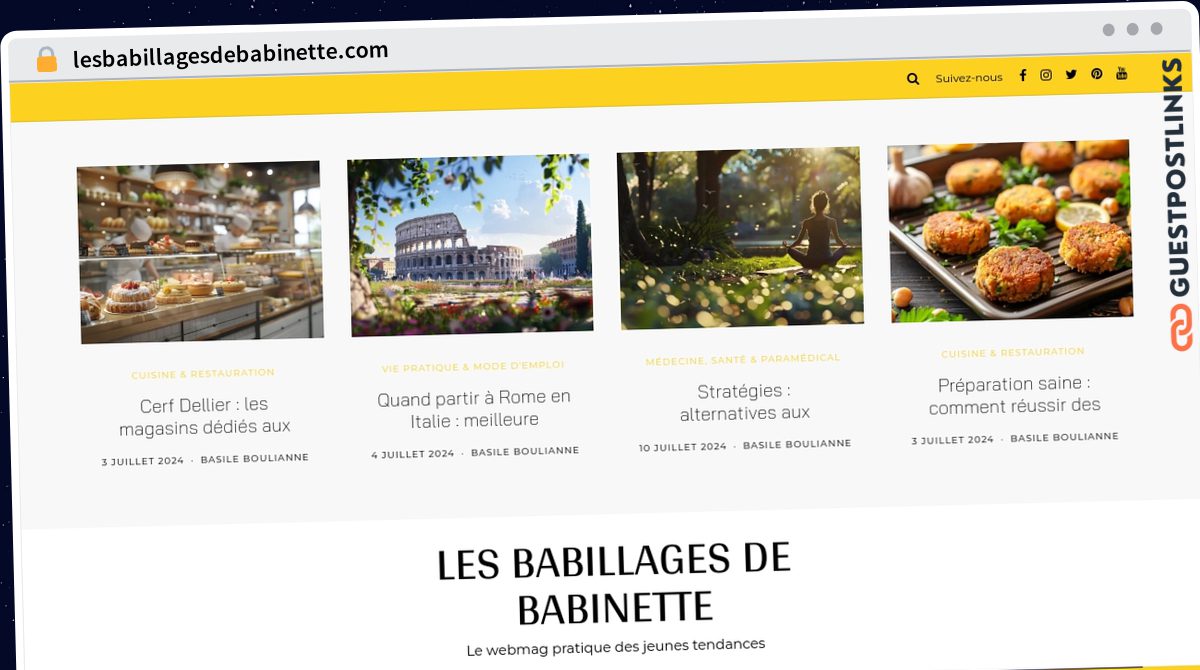Viewport: 1200px width, 670px height.
Task: Open Quand partir à Rome article title
Action: pos(474,409)
